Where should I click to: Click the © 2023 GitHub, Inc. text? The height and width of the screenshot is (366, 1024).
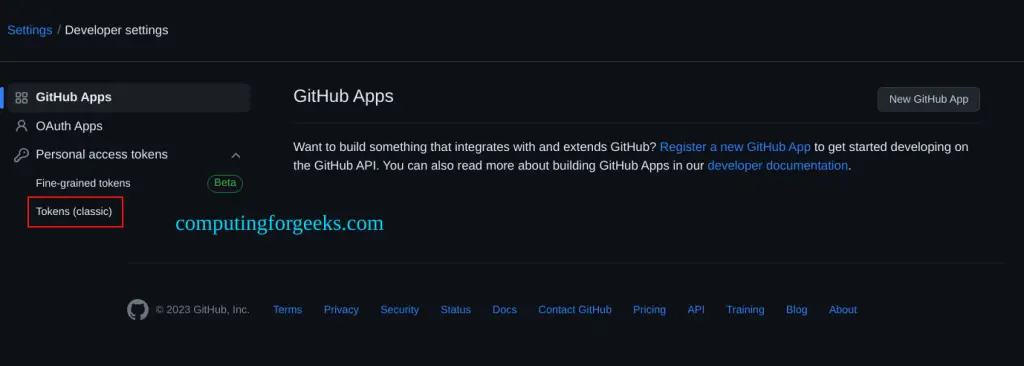202,310
